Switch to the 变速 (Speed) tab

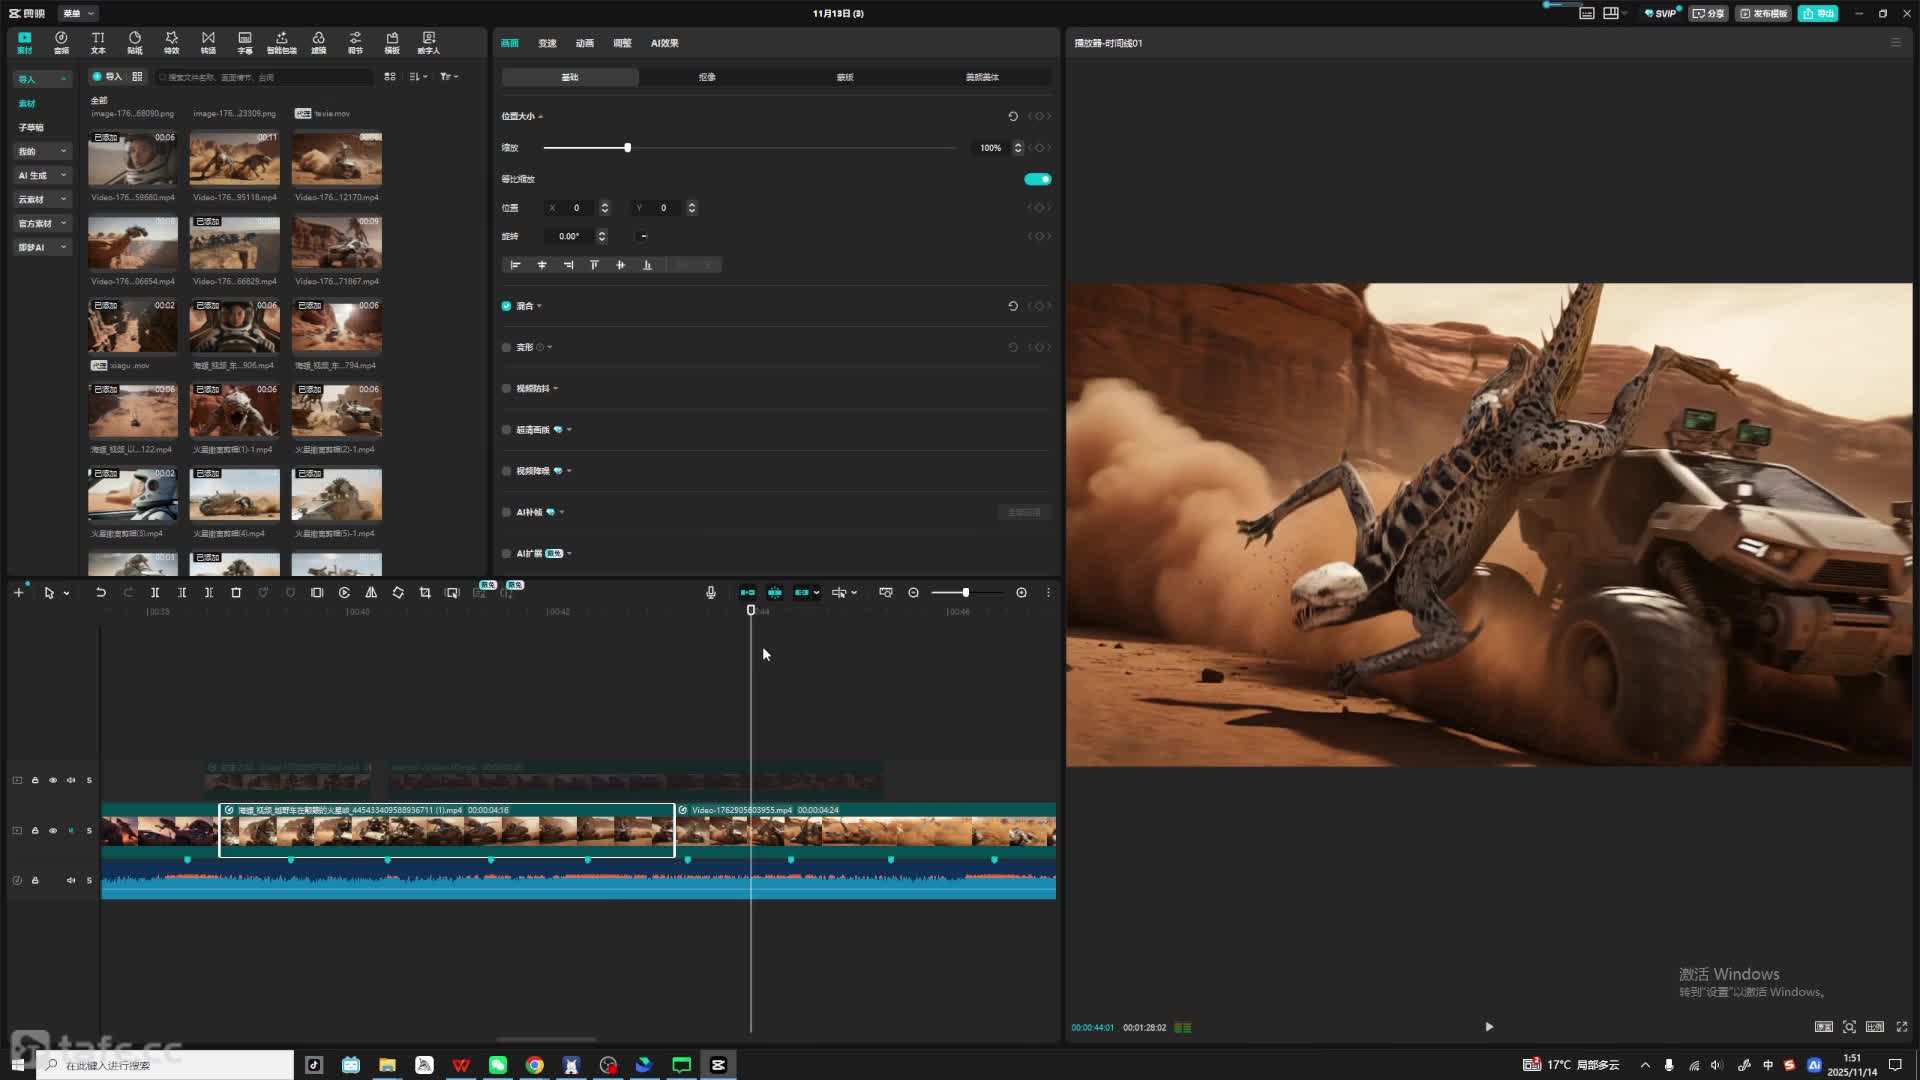click(547, 43)
